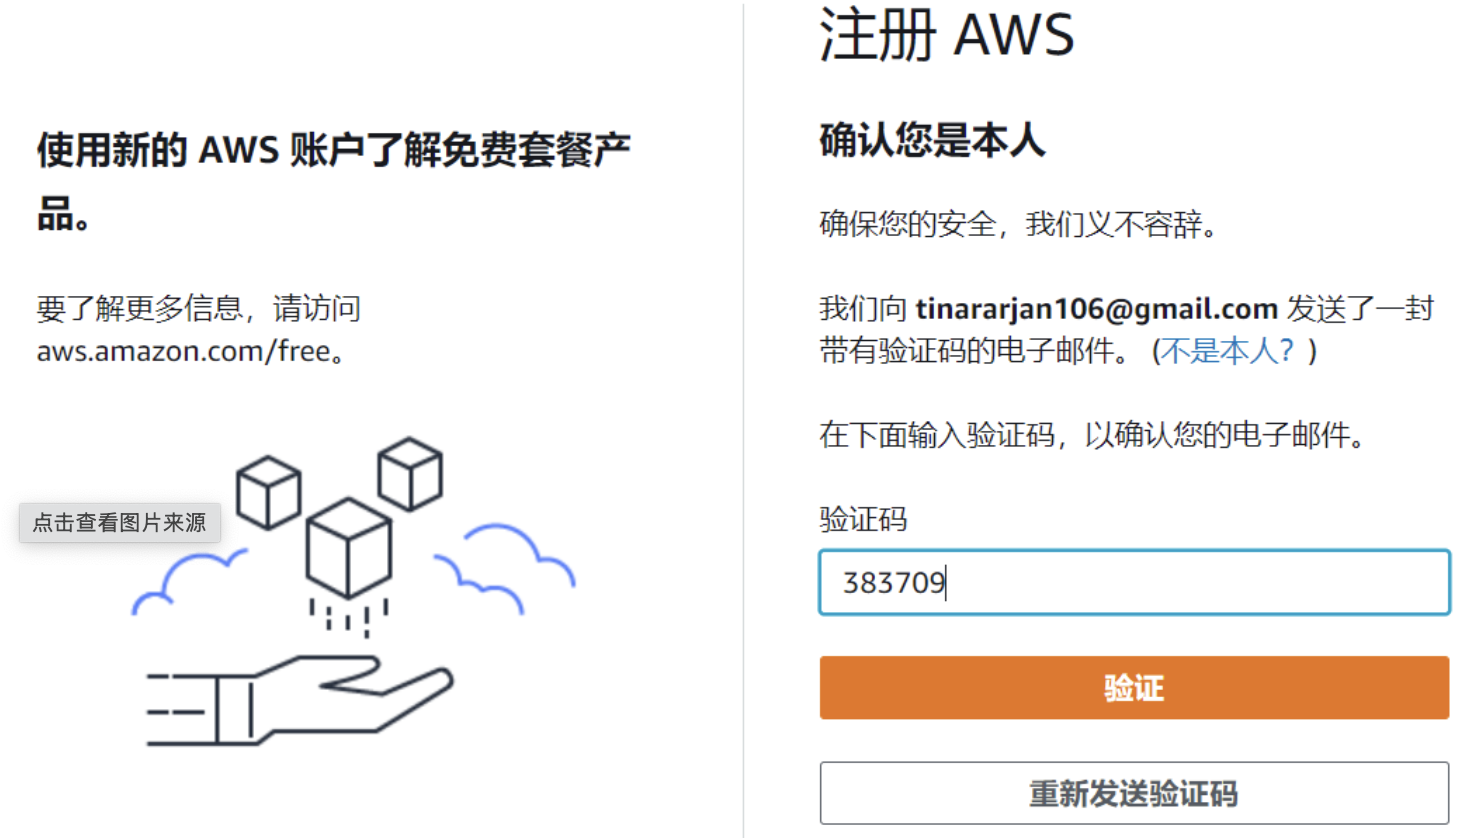1480x838 pixels.
Task: Click the upper-right cube icon
Action: 410,473
